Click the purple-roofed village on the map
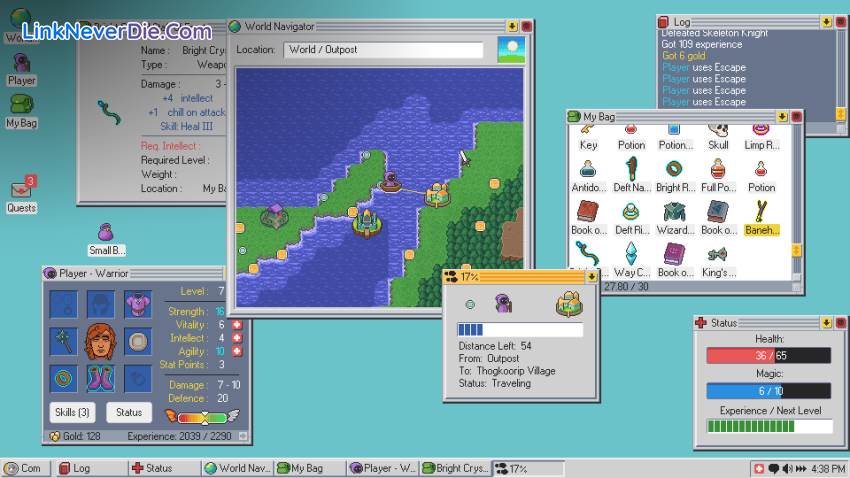This screenshot has height=478, width=850. 275,216
